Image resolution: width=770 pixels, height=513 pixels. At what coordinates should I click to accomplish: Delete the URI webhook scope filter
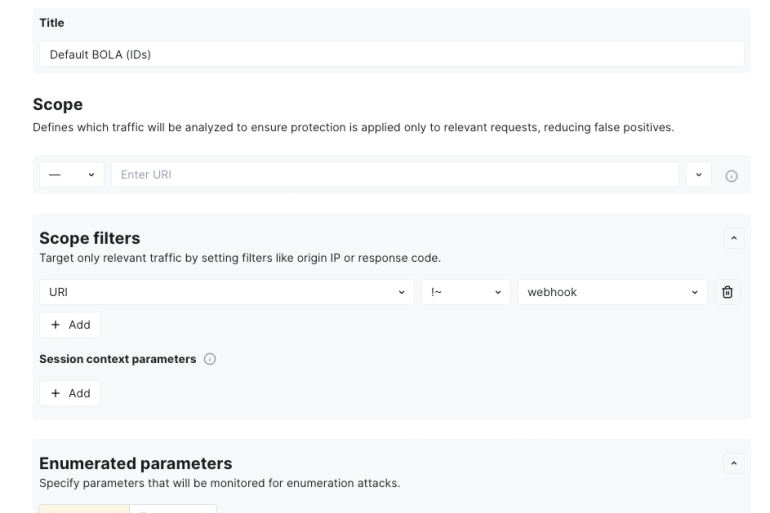tap(727, 292)
